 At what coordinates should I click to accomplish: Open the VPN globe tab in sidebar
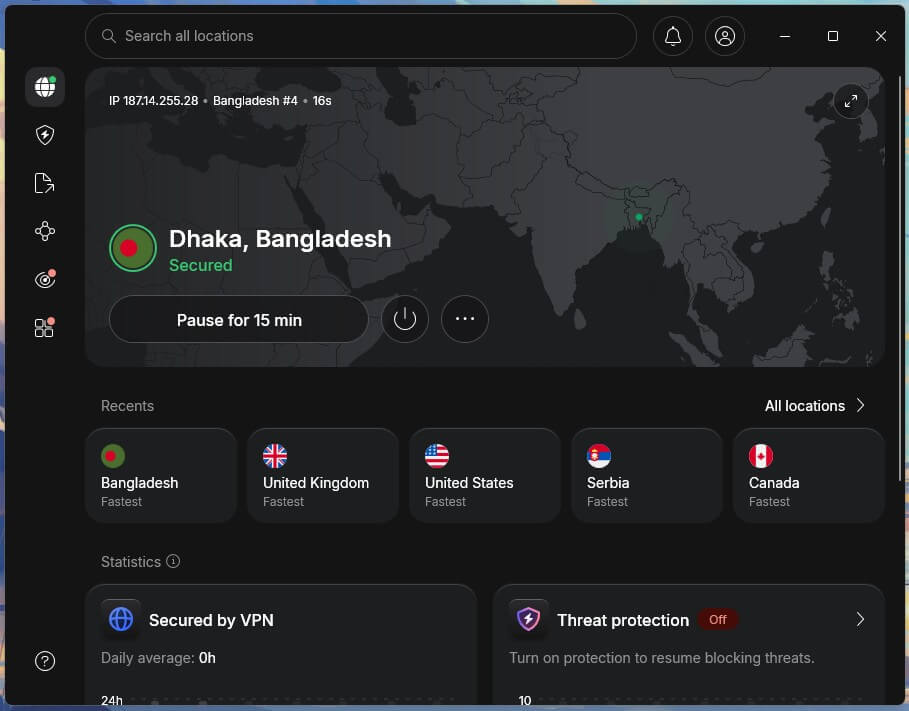[45, 87]
